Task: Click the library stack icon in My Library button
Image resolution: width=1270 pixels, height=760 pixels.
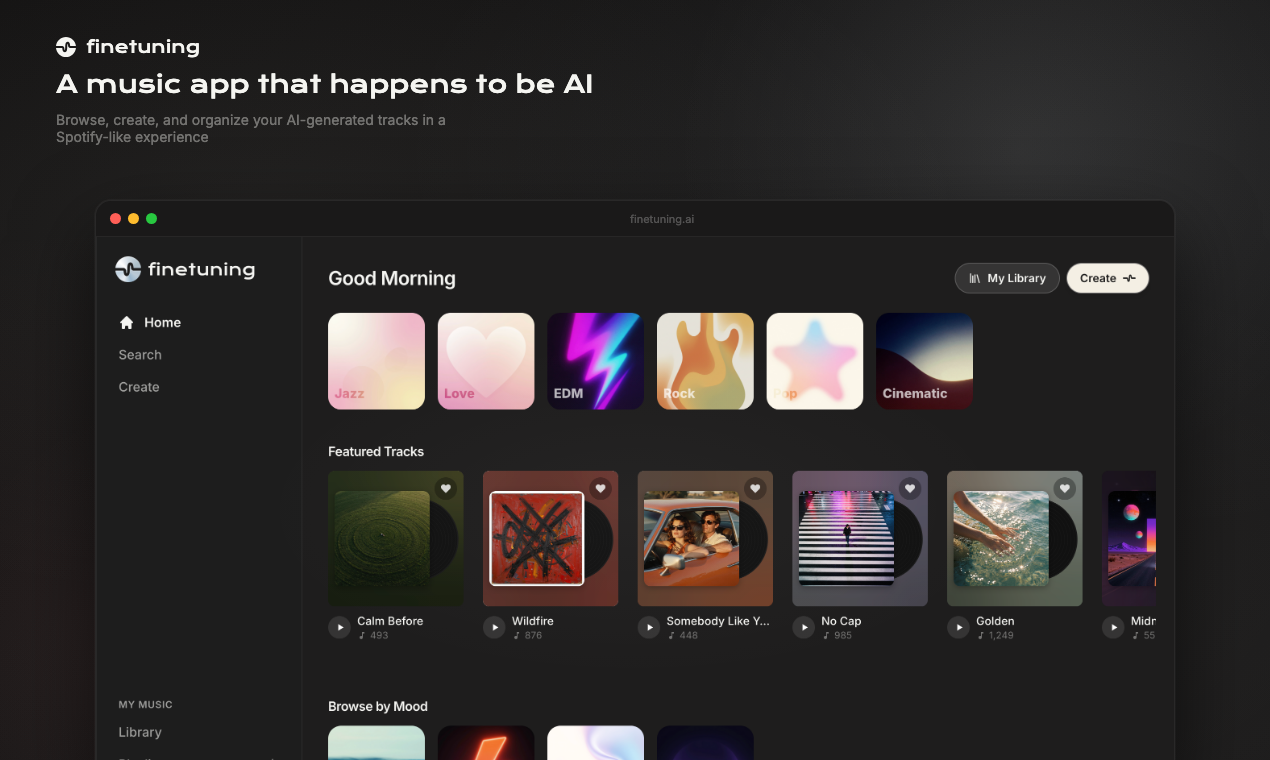Action: pyautogui.click(x=974, y=278)
